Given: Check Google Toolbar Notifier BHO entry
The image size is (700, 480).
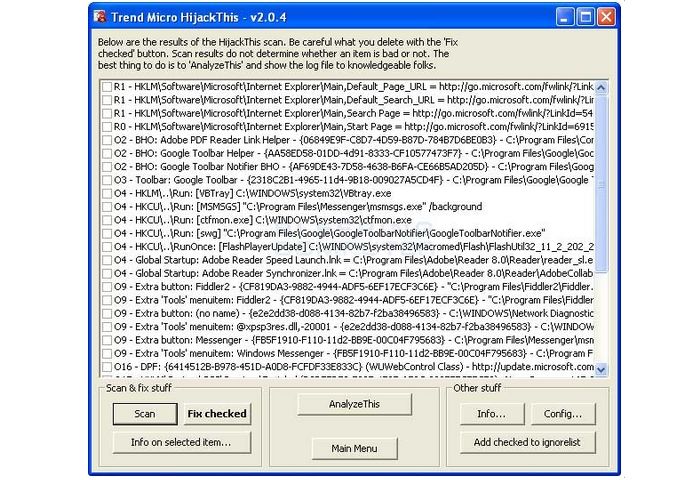Looking at the screenshot, I should [x=107, y=167].
